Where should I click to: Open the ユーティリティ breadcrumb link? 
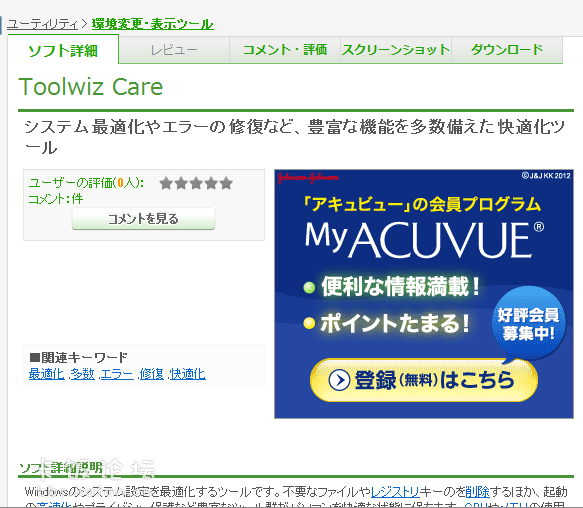point(43,24)
